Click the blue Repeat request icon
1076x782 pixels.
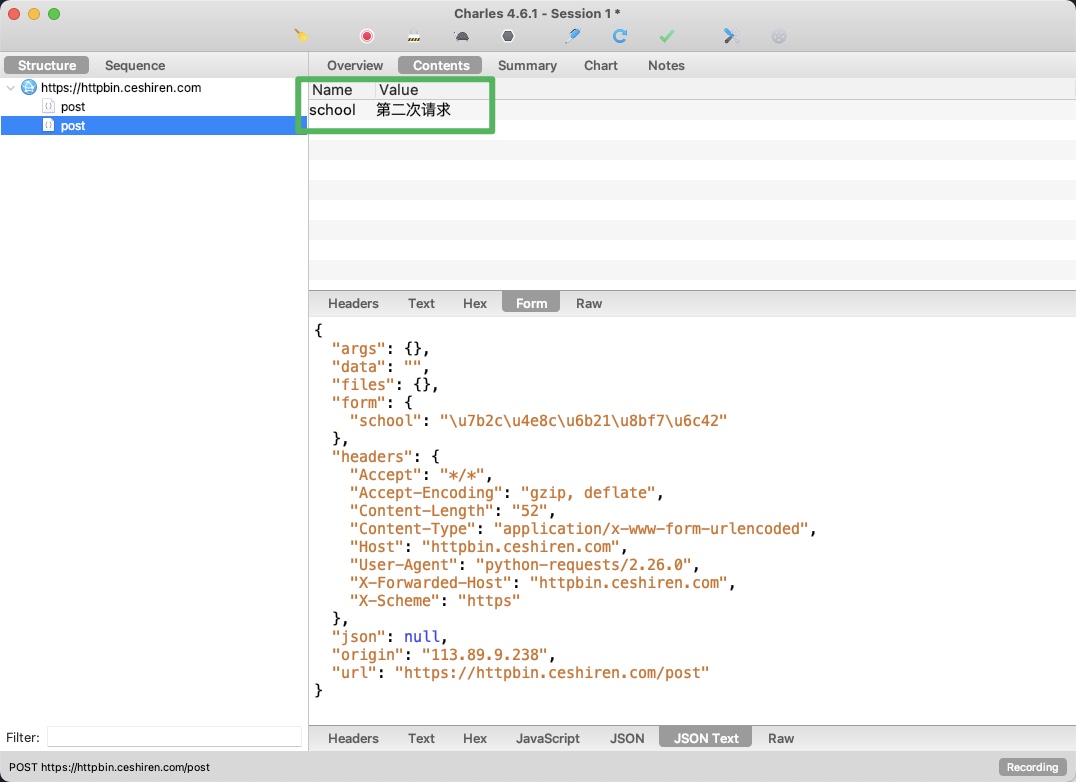[x=620, y=36]
